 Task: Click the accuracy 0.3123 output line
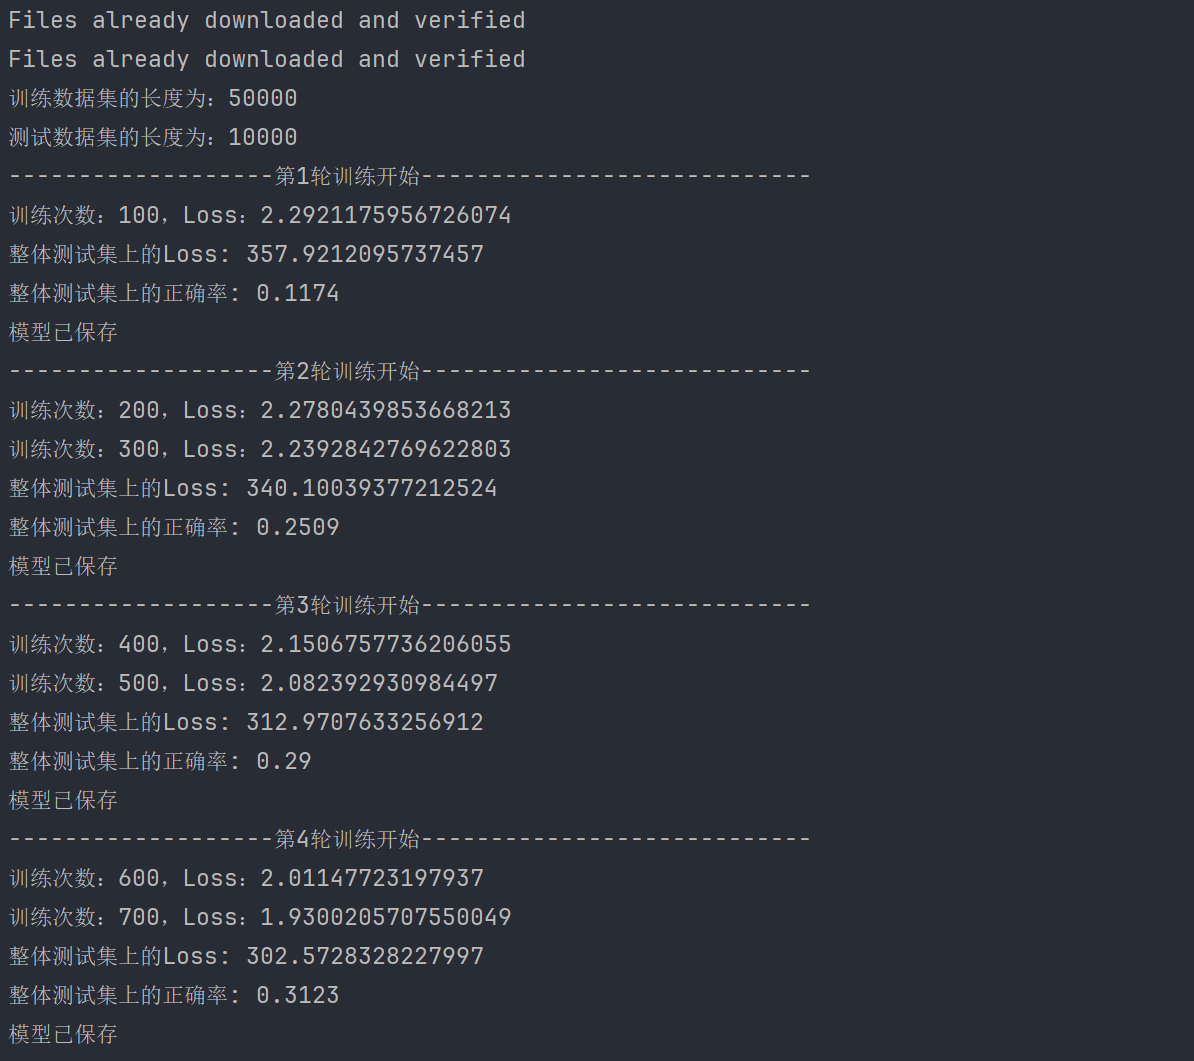point(174,995)
